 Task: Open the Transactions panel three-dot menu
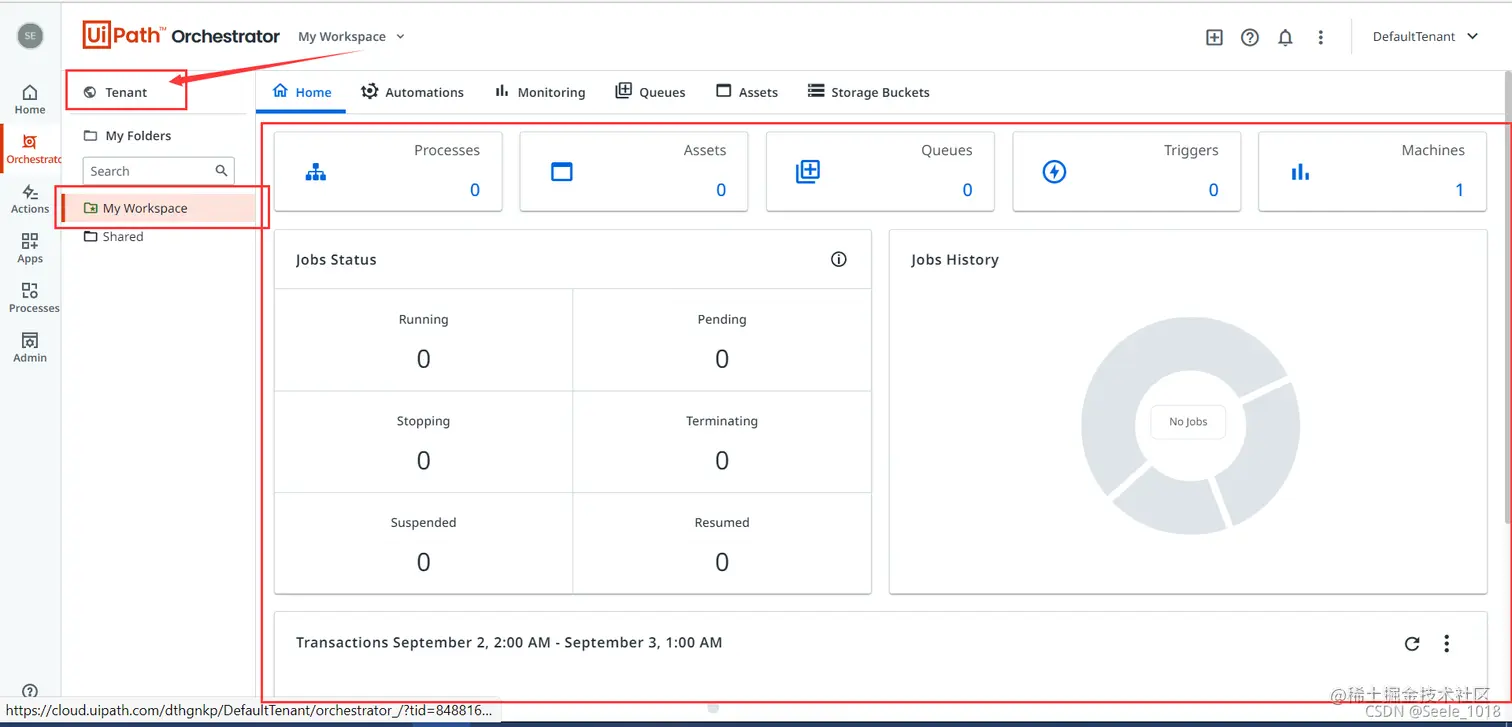[x=1447, y=643]
